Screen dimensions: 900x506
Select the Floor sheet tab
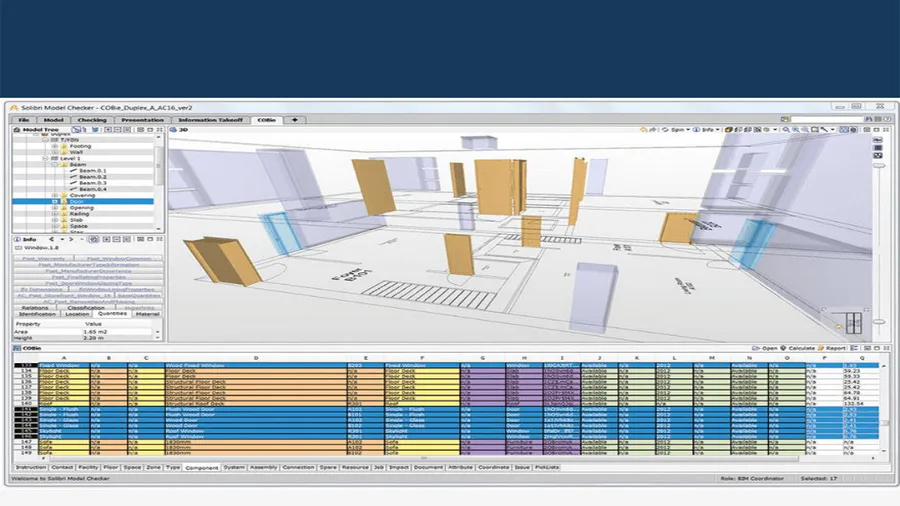coord(111,468)
